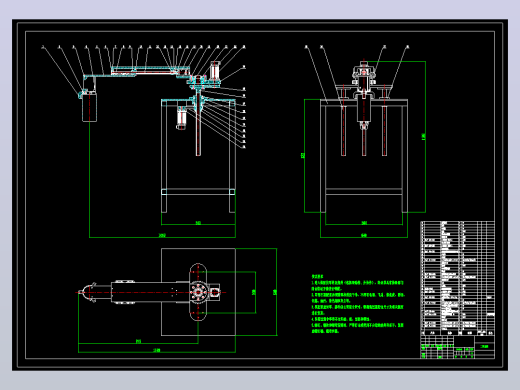Click the heading line of the technical notes

tap(317, 276)
